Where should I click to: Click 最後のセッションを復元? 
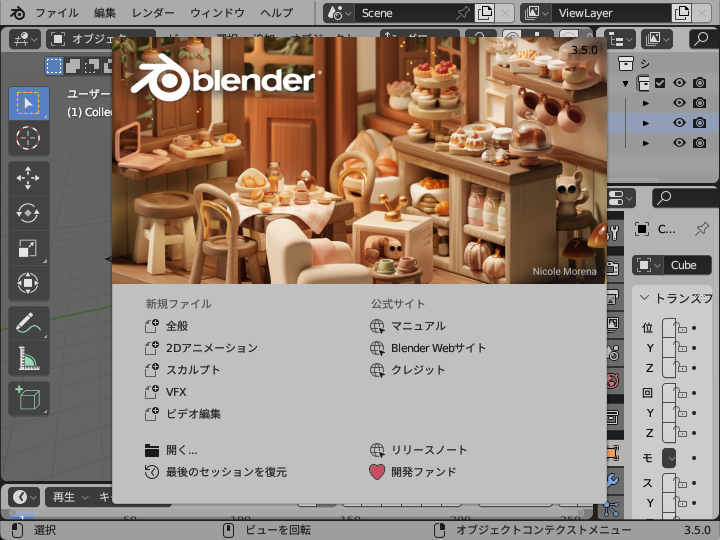coord(215,472)
